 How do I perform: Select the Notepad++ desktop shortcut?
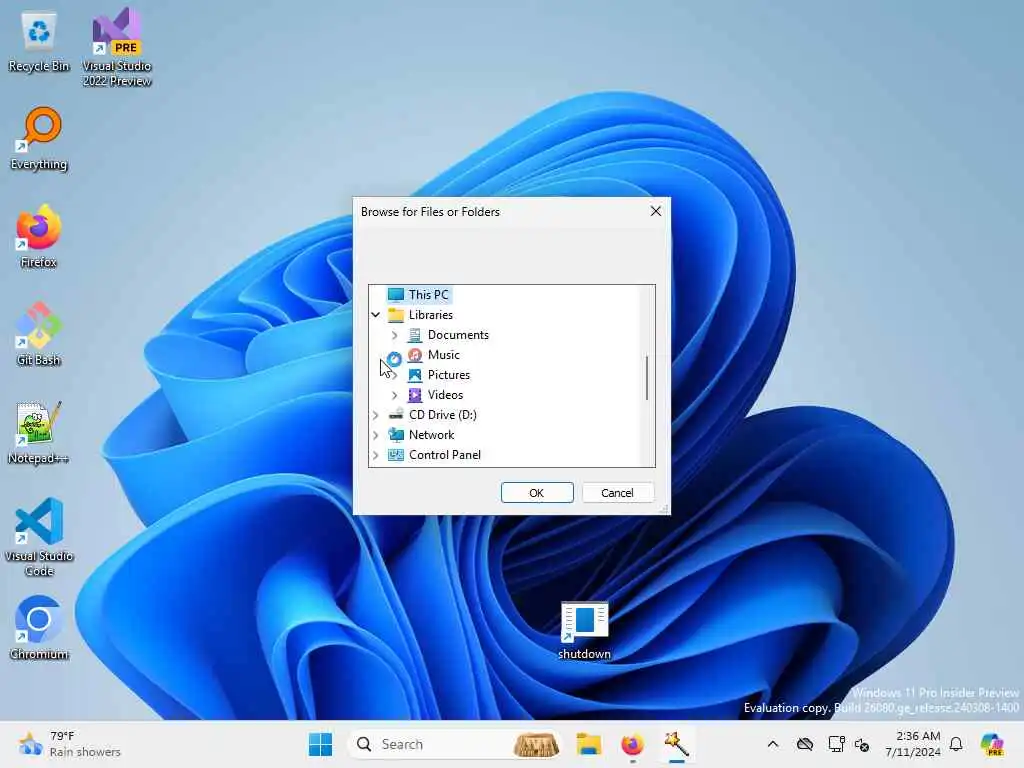39,433
